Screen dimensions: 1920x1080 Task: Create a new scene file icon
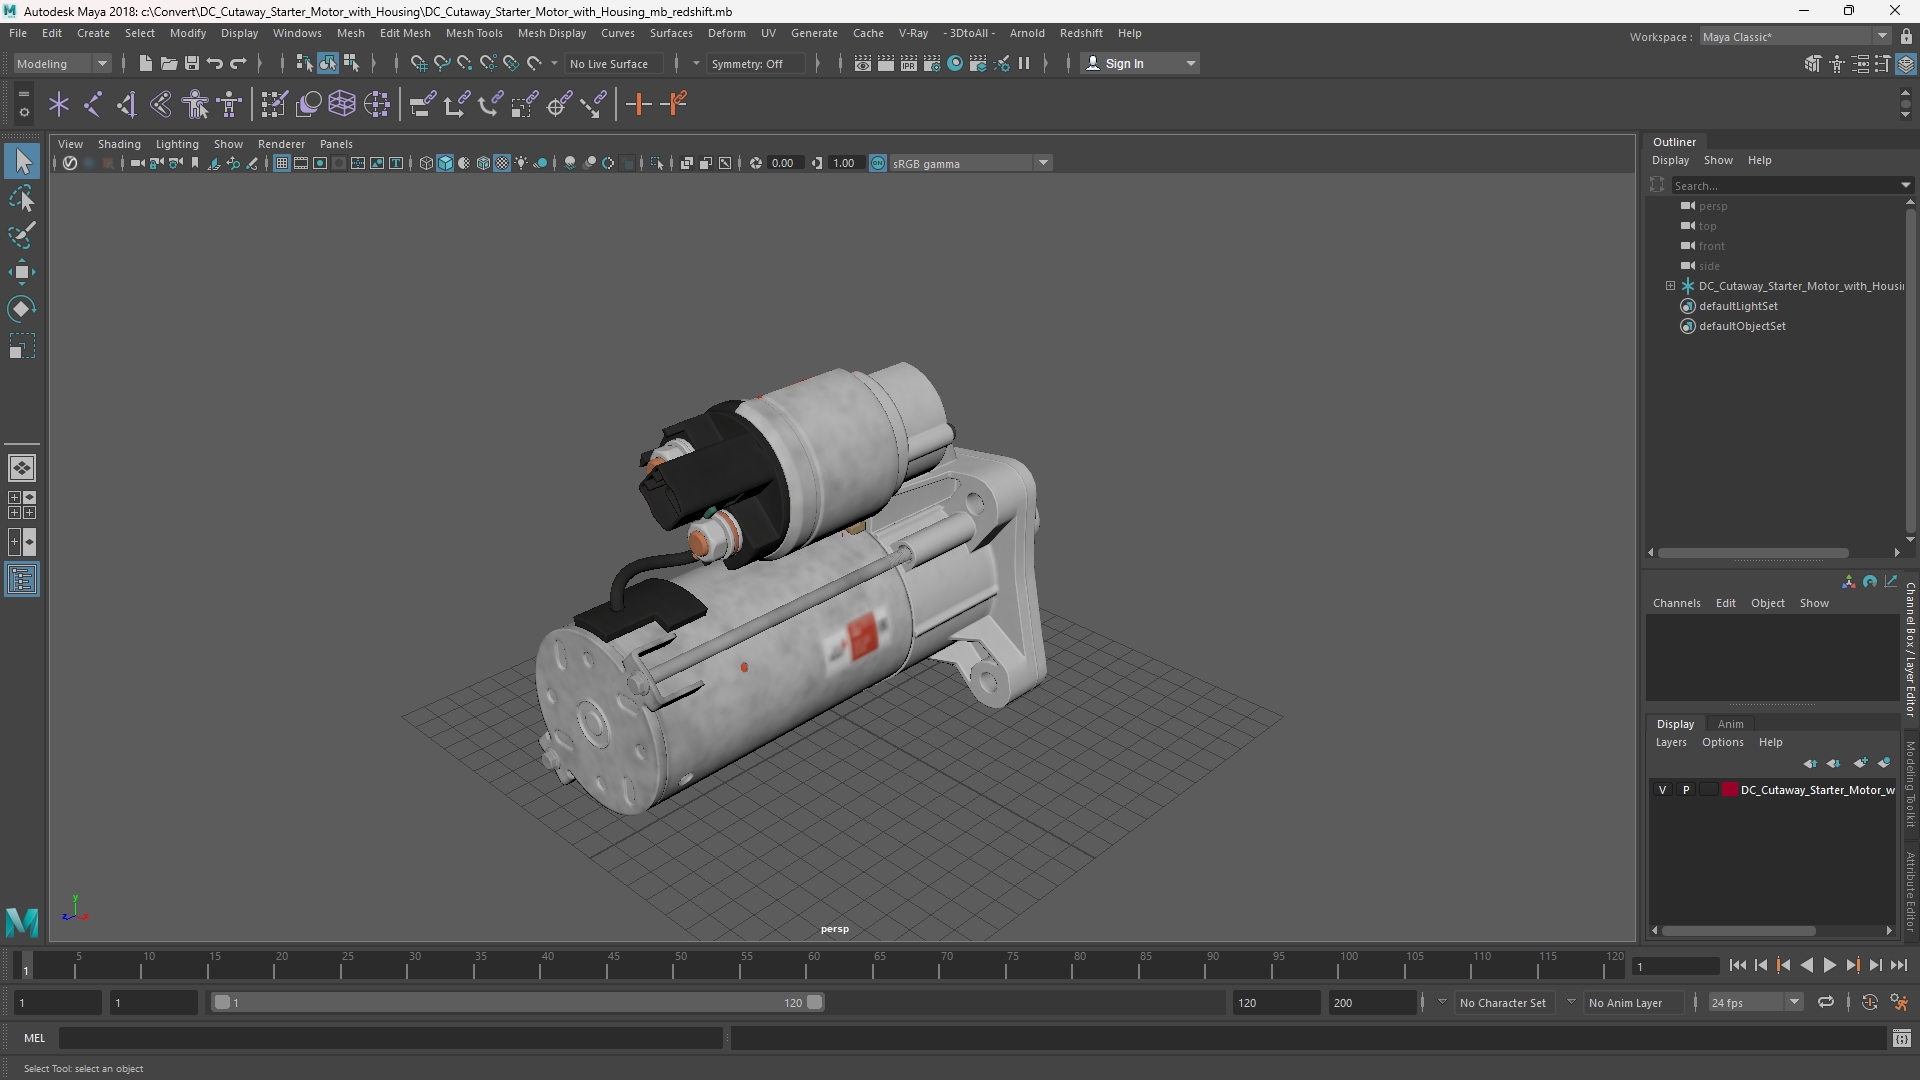145,63
